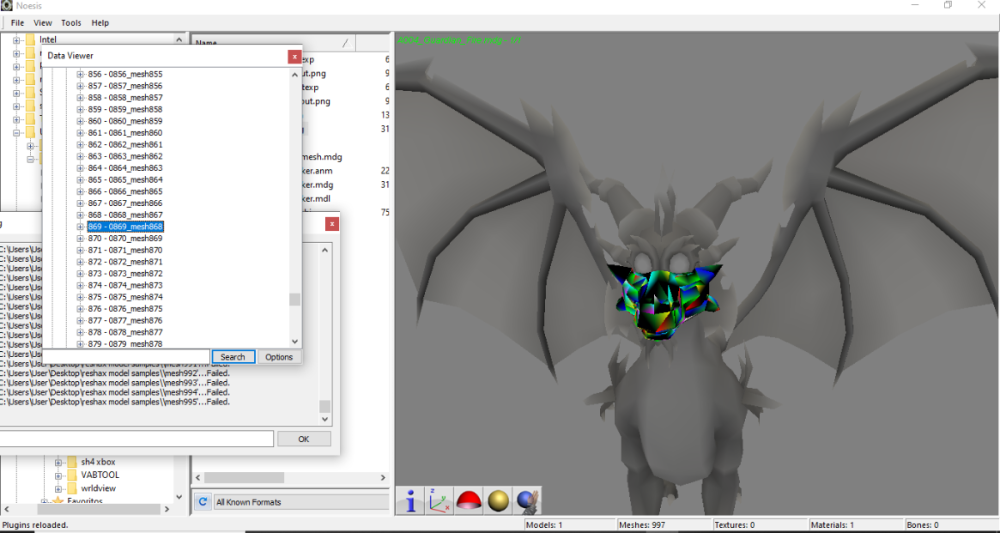Click the Data Viewer search text field
Viewport: 1000px width, 533px height.
click(x=126, y=357)
